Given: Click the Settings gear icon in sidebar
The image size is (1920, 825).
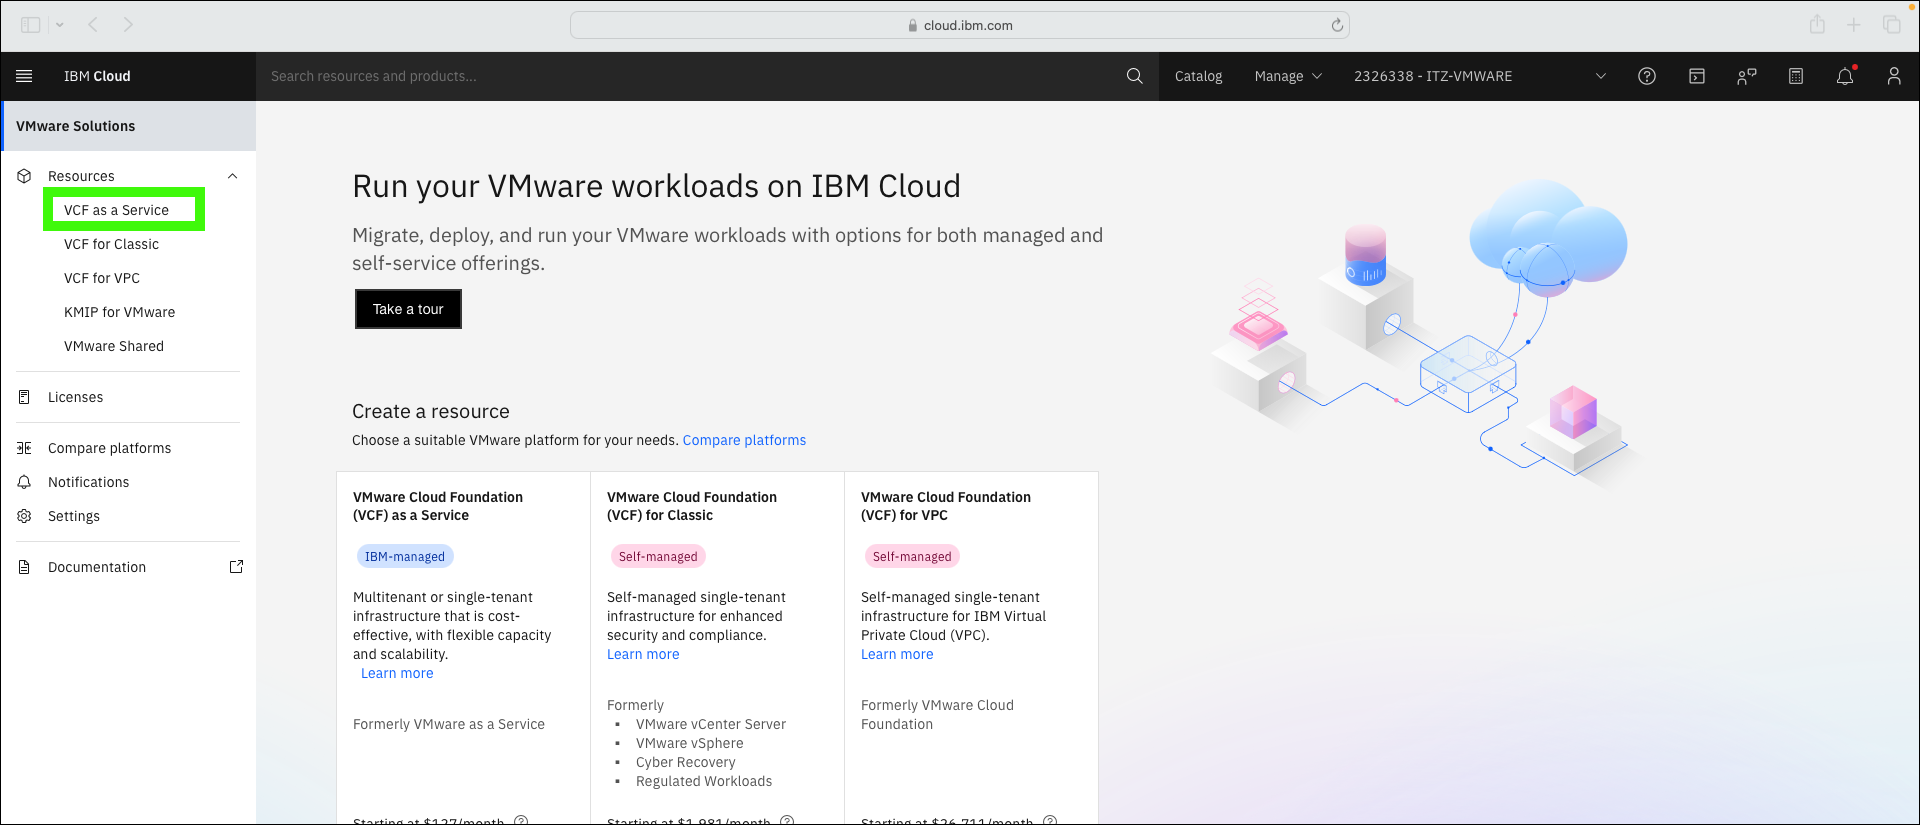Looking at the screenshot, I should [x=25, y=516].
